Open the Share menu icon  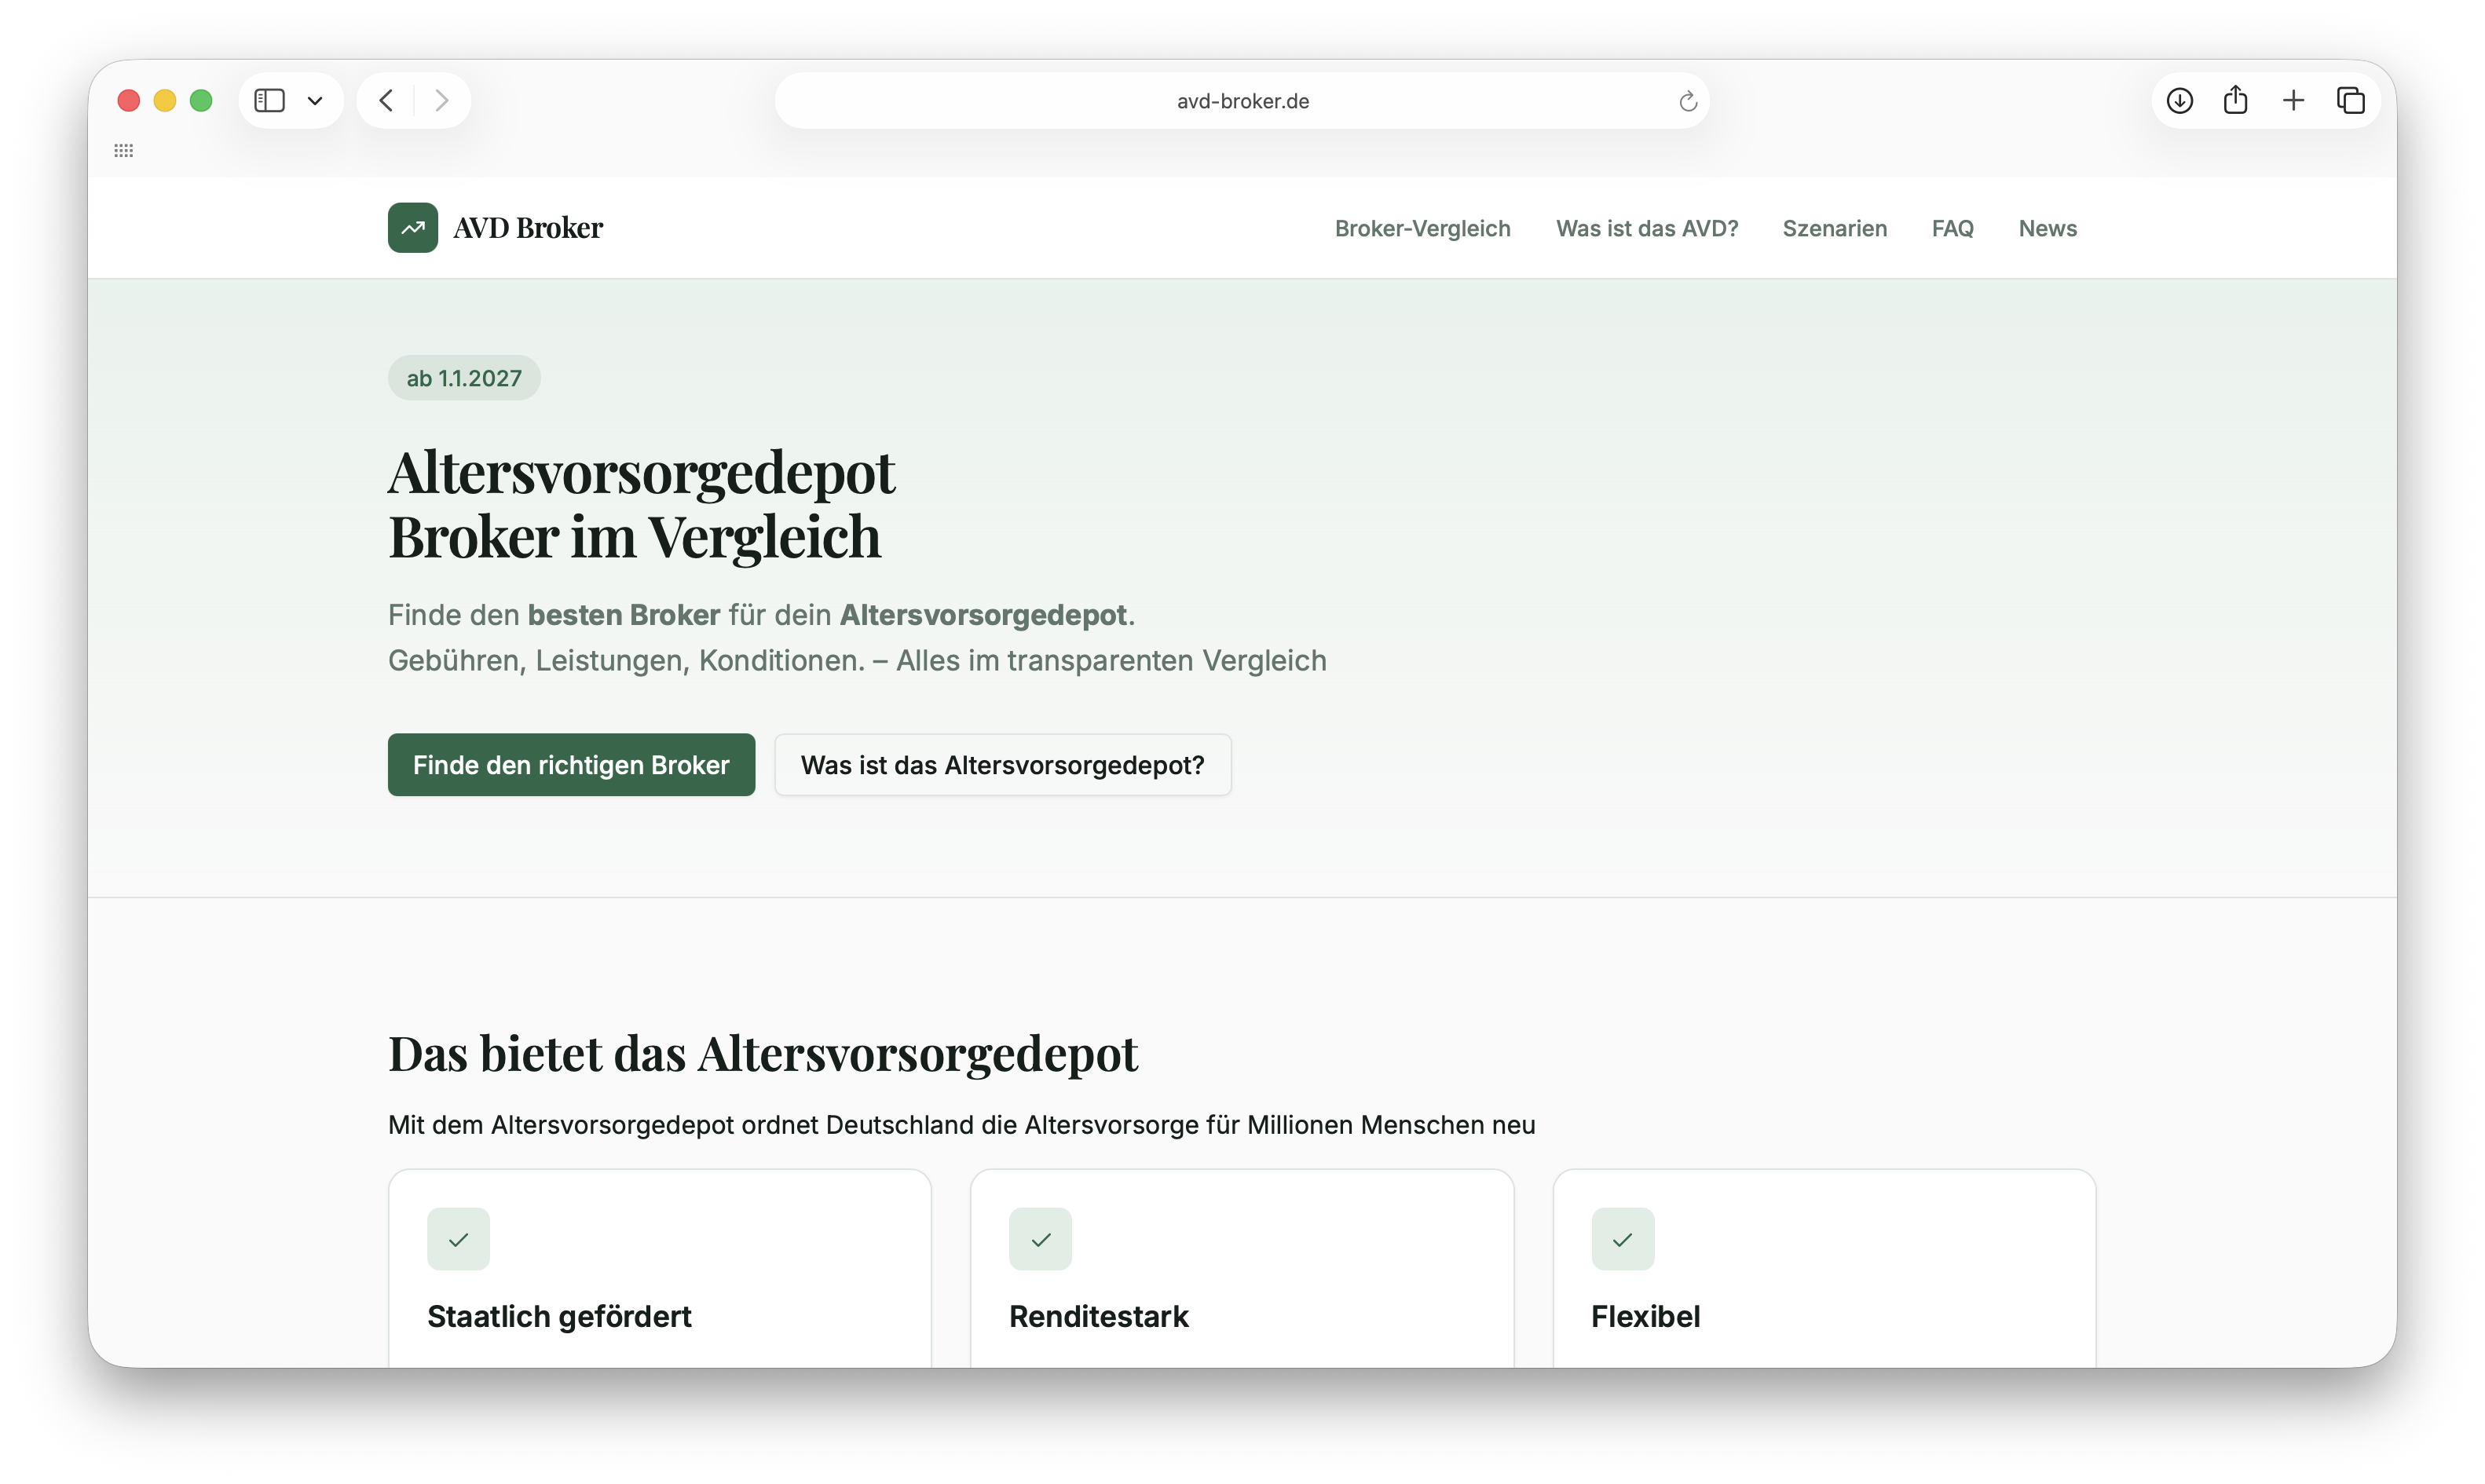[2235, 100]
